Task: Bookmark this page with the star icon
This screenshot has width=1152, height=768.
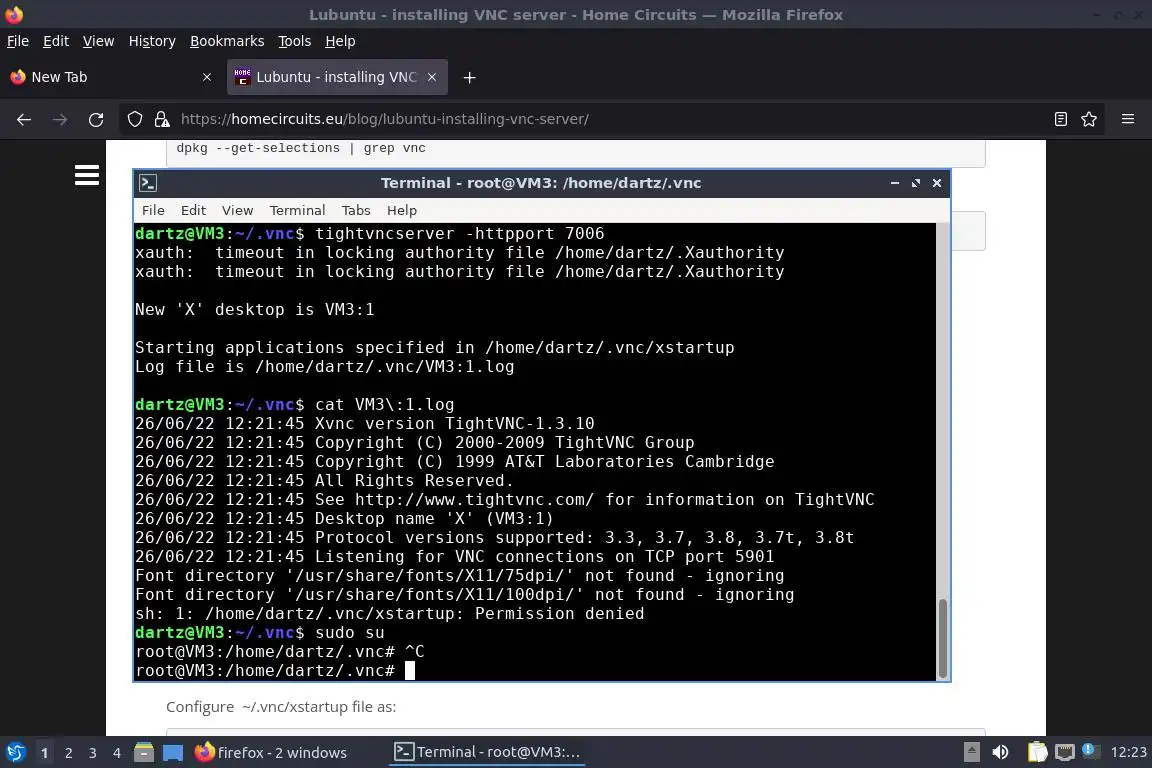Action: [1089, 119]
